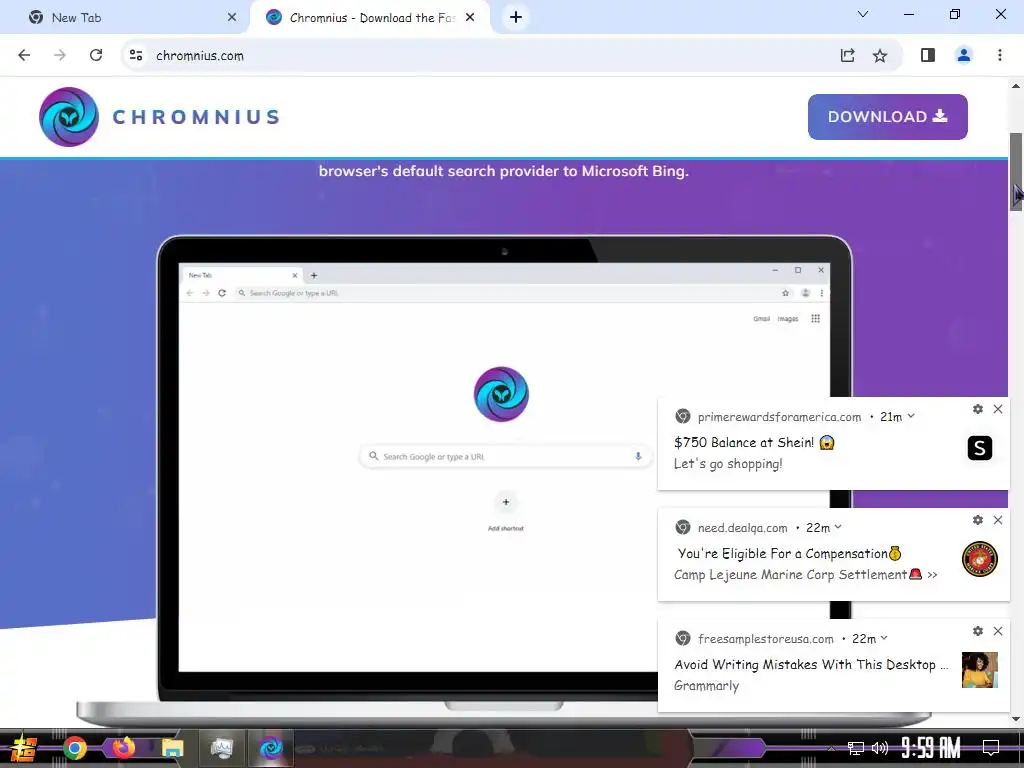Open a new tab with plus button

point(516,18)
